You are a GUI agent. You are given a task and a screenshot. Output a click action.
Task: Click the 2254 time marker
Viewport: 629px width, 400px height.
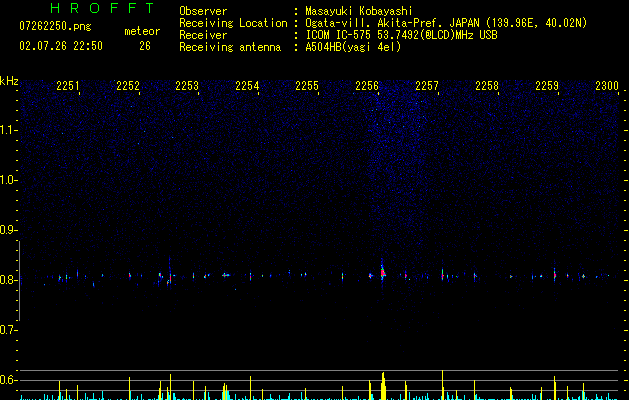click(x=247, y=86)
